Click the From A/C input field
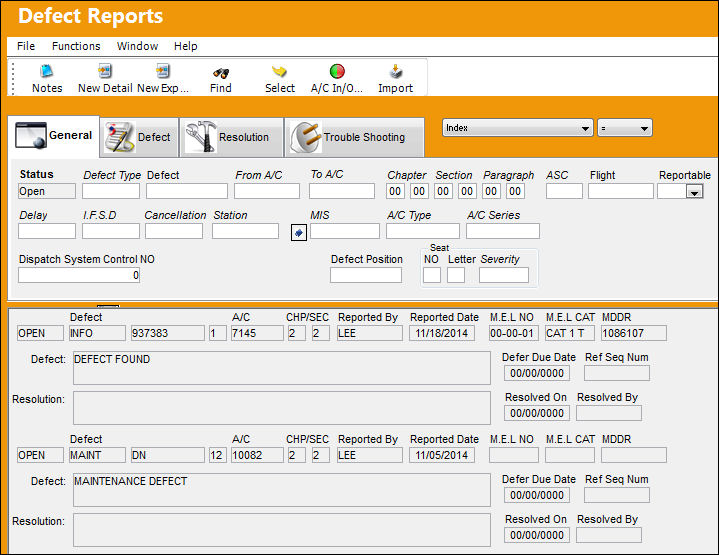 (x=267, y=191)
